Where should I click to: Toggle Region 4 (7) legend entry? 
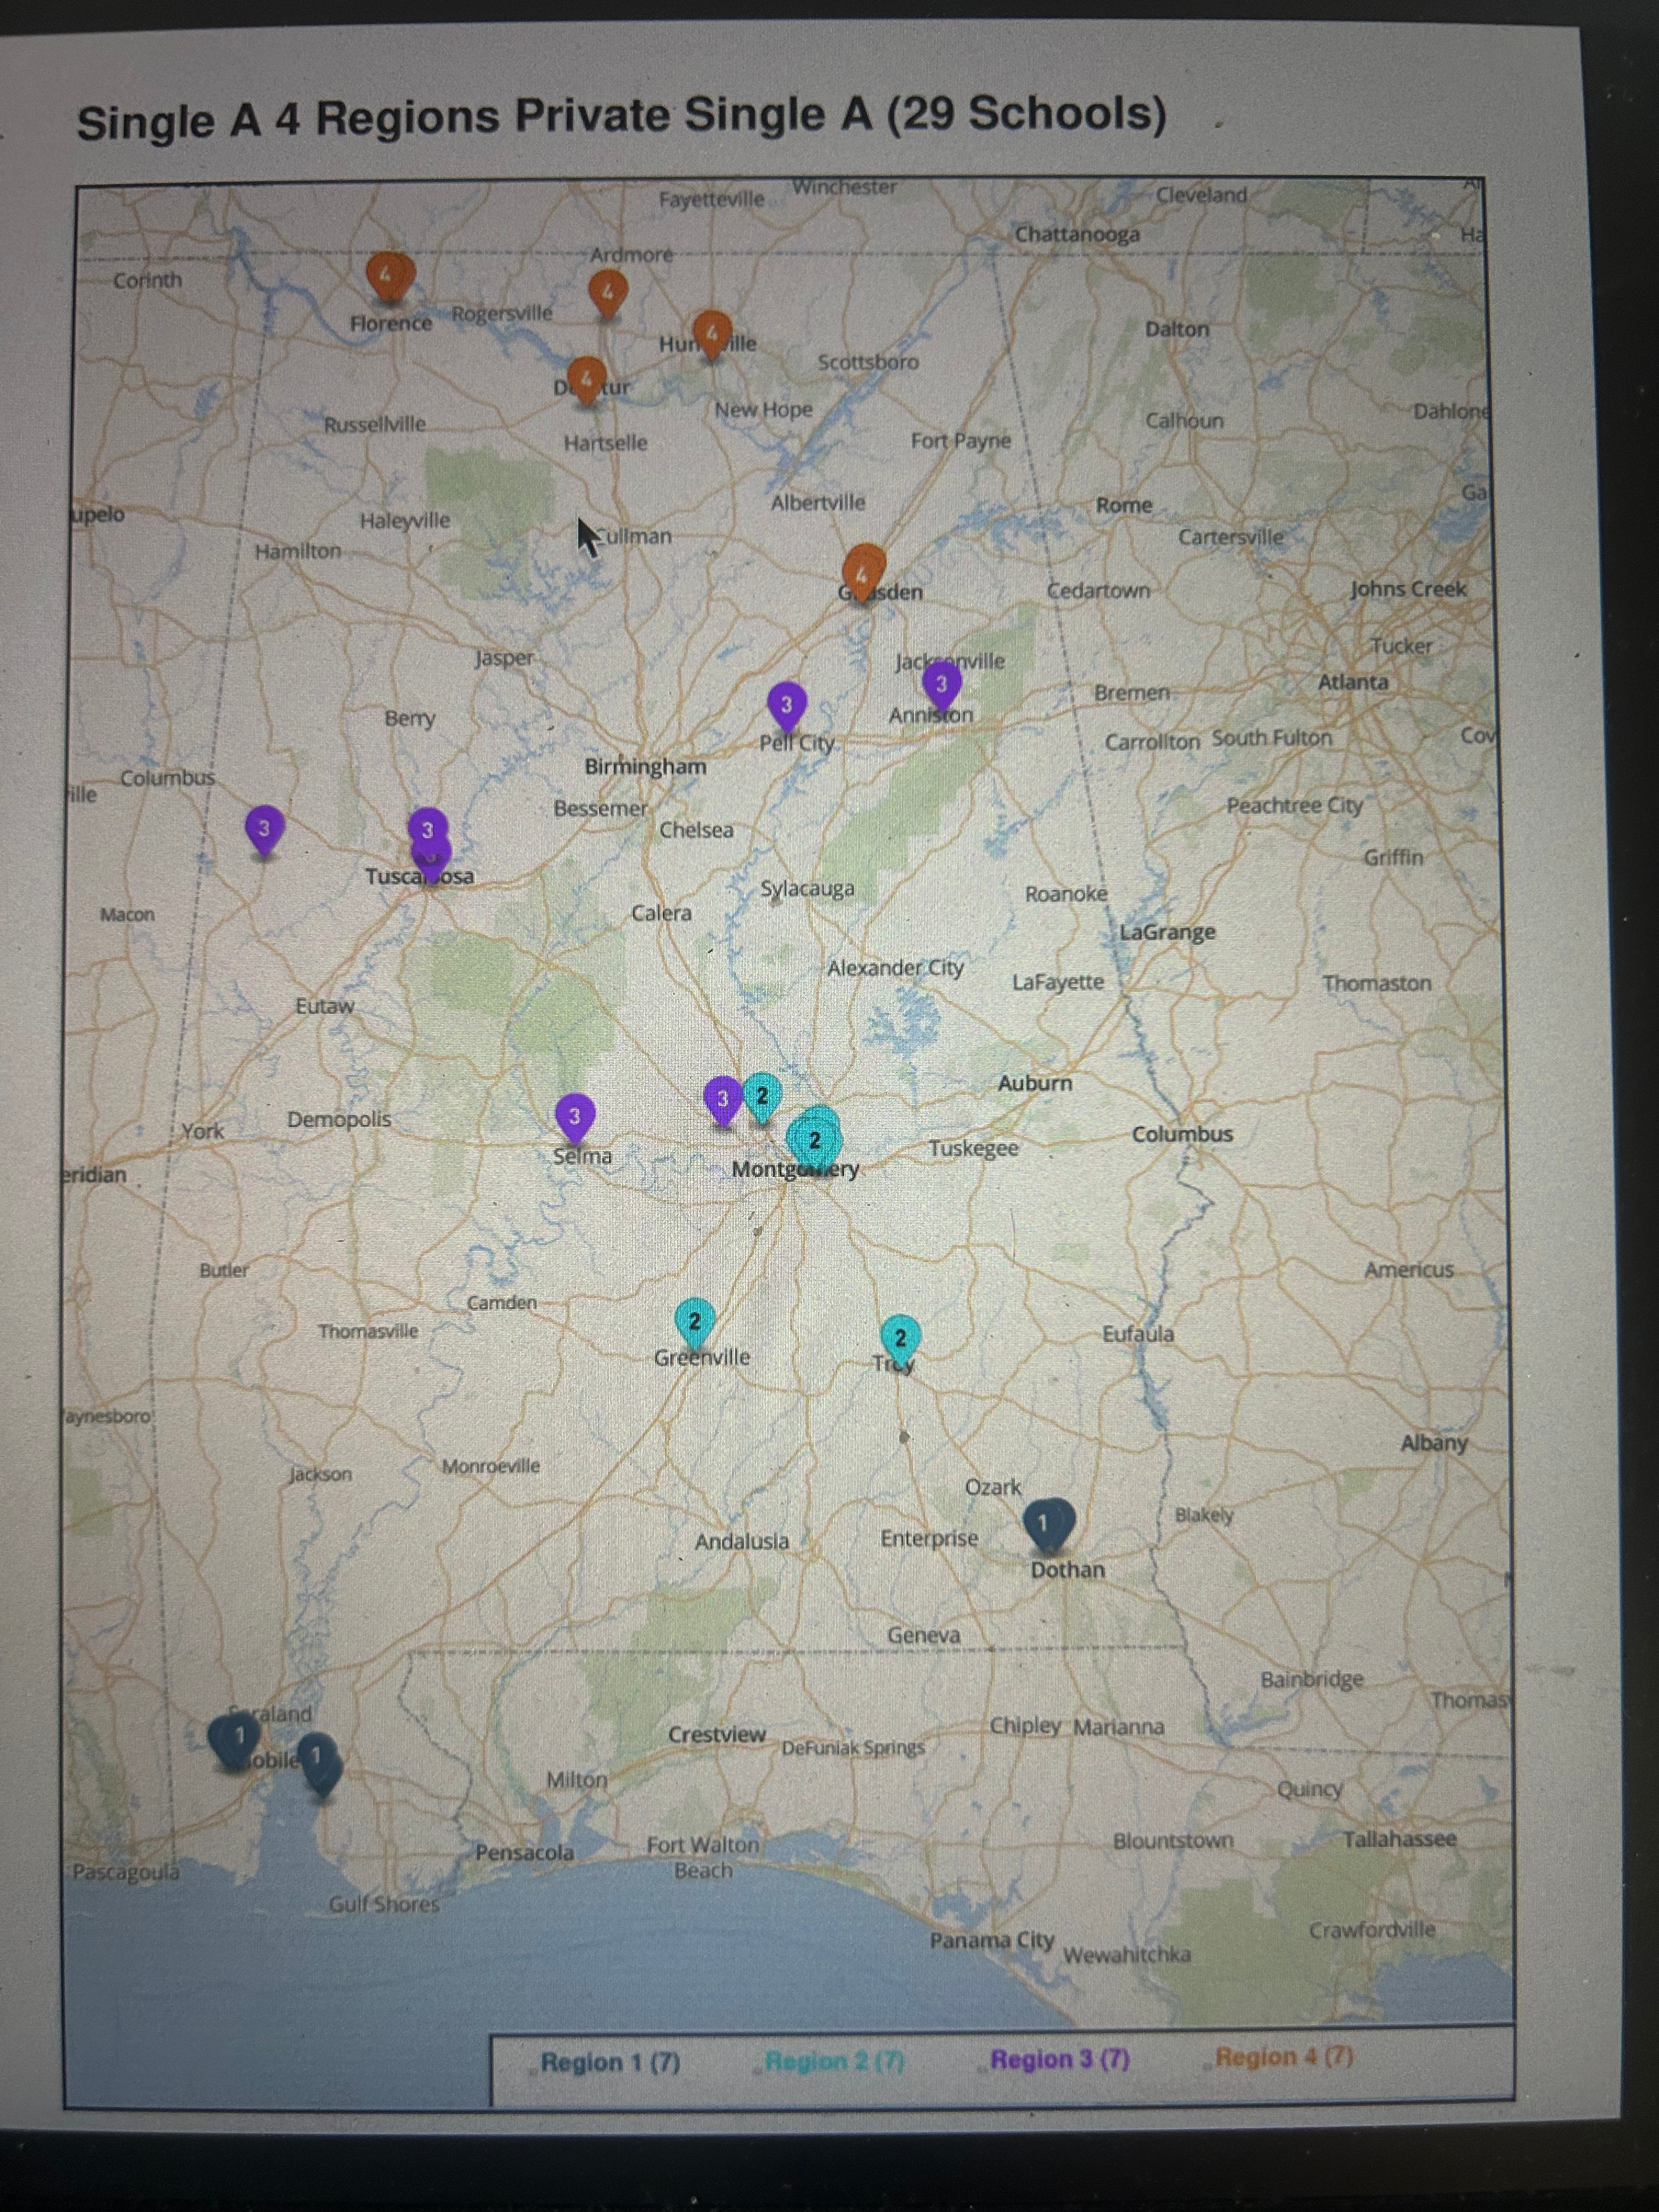coord(1284,2057)
